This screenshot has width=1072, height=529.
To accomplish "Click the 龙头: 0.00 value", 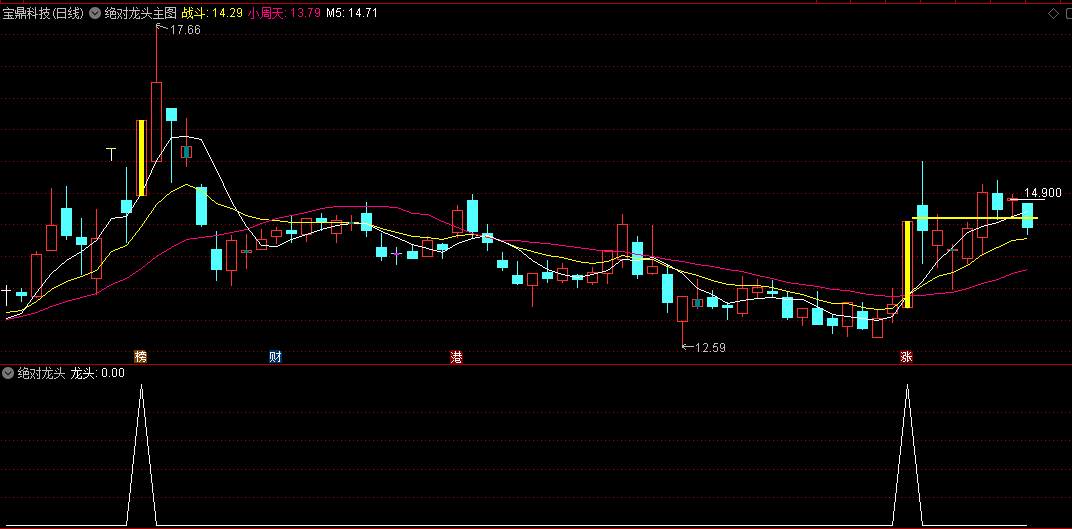I will pos(98,373).
